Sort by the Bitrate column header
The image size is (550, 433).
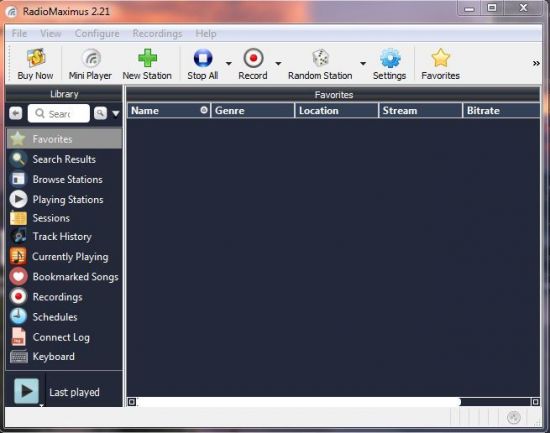pyautogui.click(x=502, y=111)
